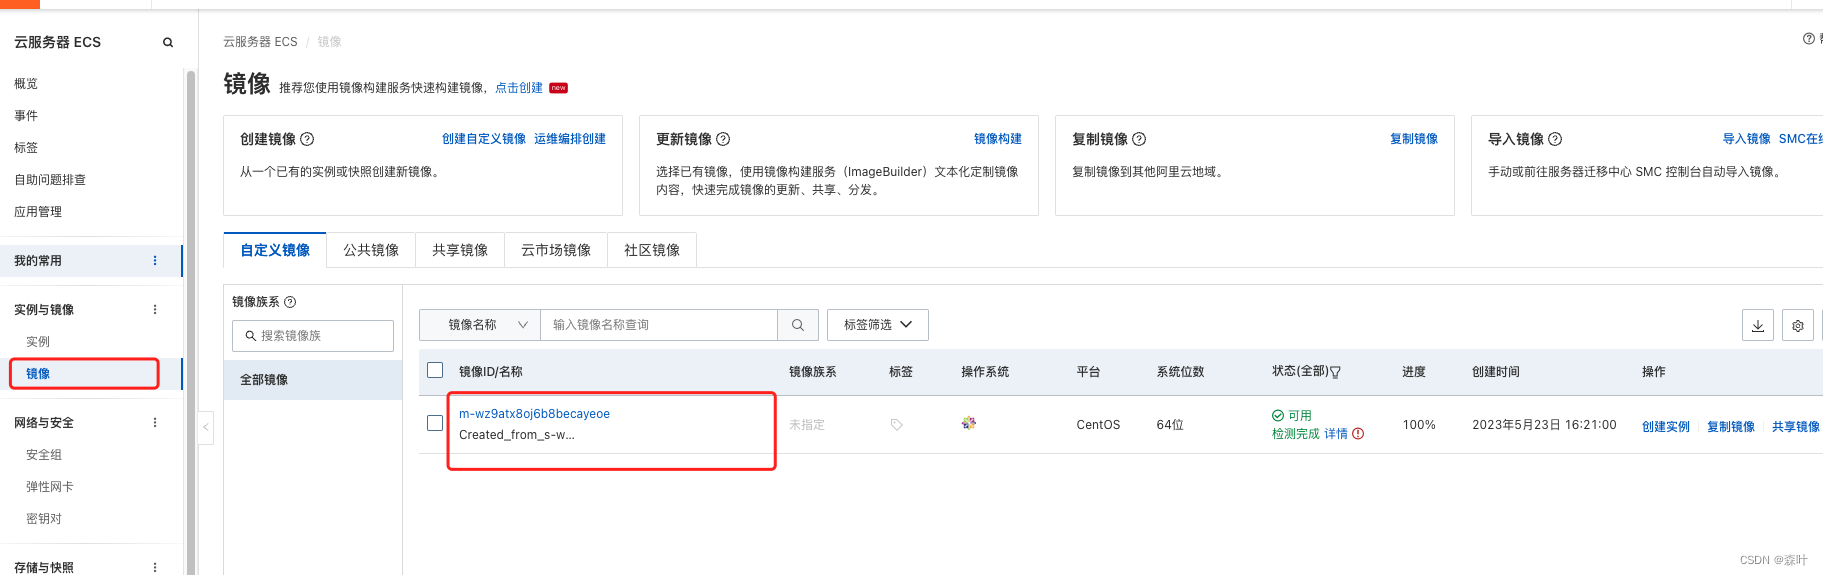Image resolution: width=1823 pixels, height=575 pixels.
Task: Open the 镜像名称 search type dropdown
Action: pos(480,325)
